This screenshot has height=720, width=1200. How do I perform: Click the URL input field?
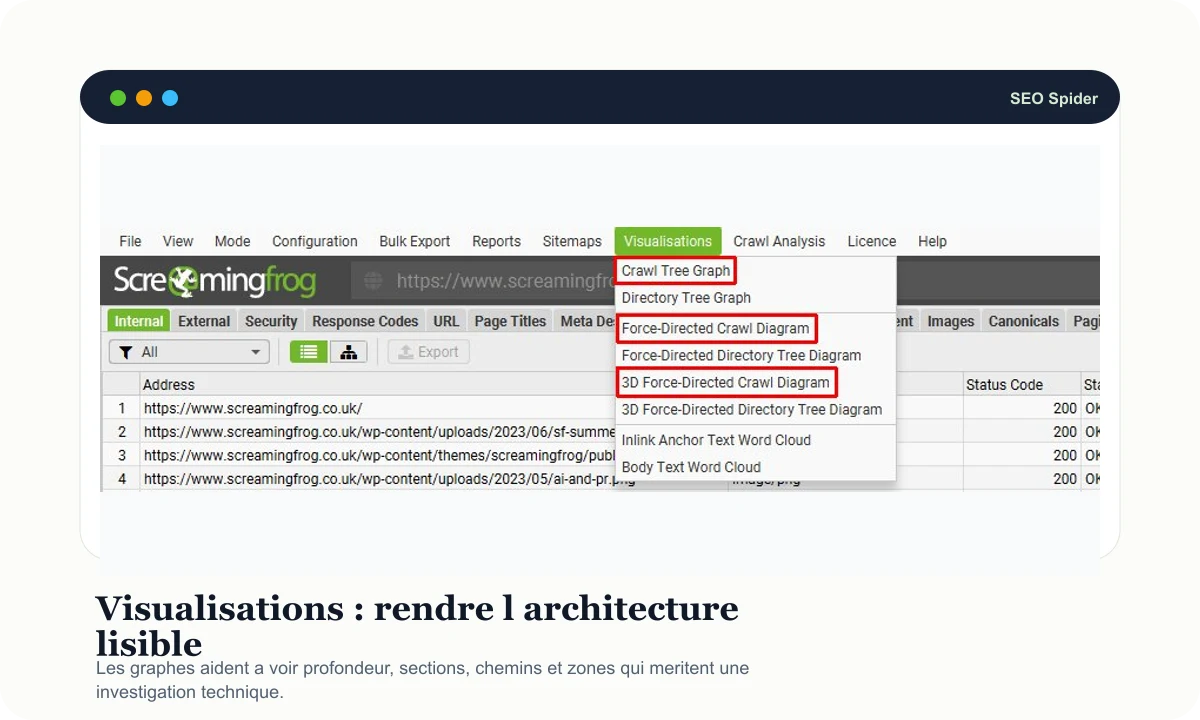pyautogui.click(x=483, y=281)
